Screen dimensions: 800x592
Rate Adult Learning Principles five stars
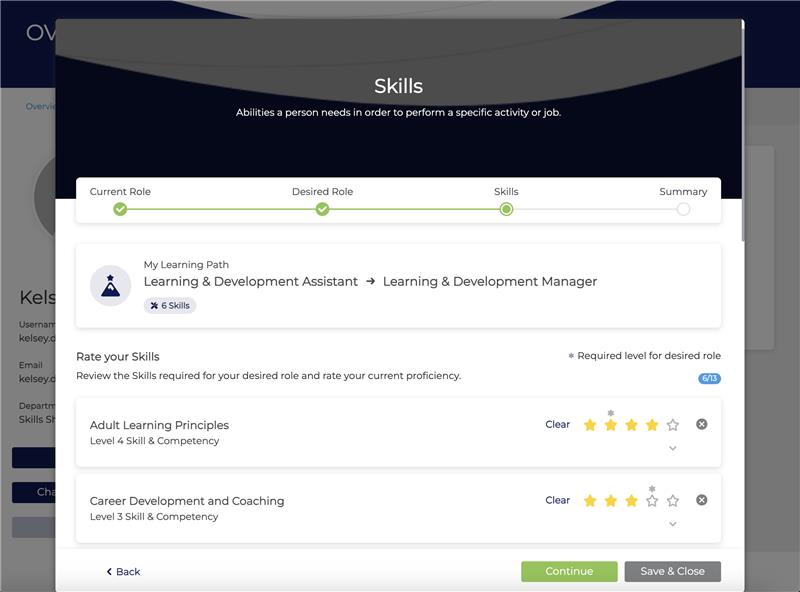(672, 425)
